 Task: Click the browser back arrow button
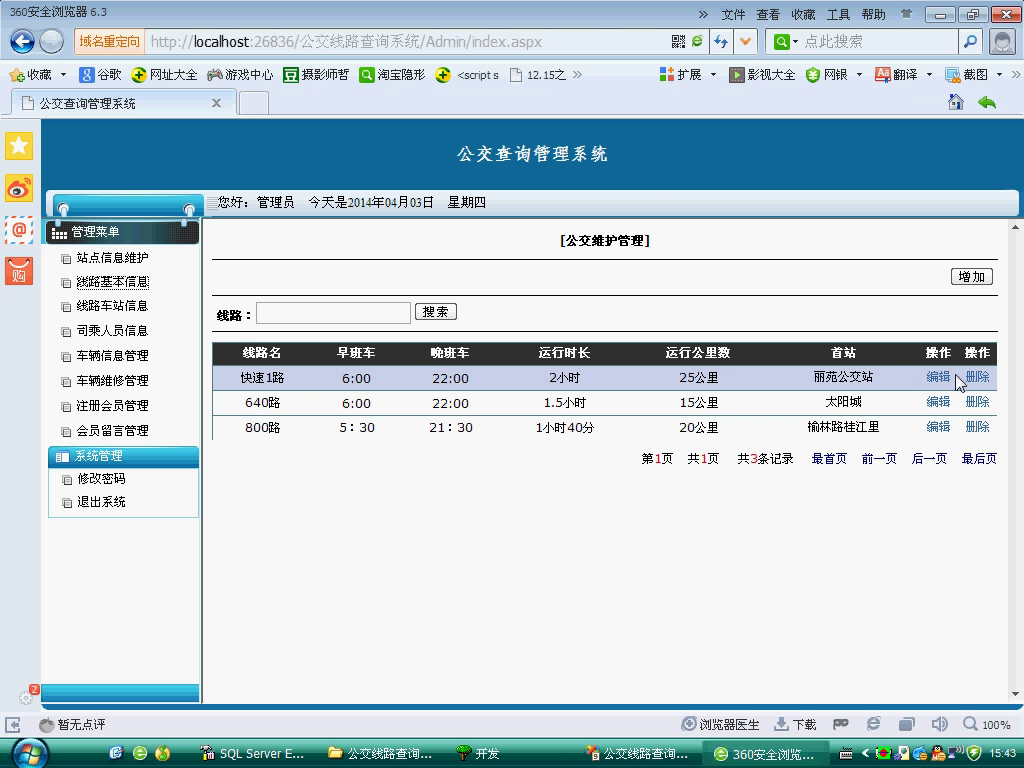tap(22, 41)
